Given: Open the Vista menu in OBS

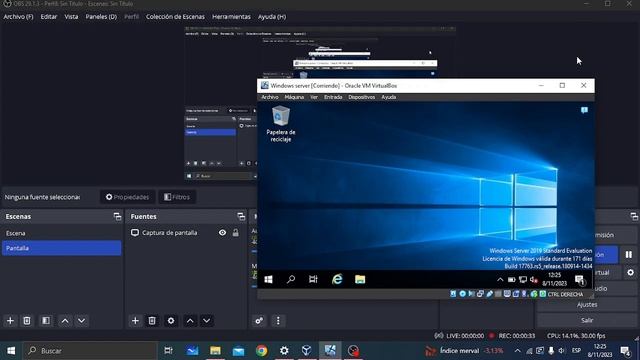Looking at the screenshot, I should tap(71, 17).
